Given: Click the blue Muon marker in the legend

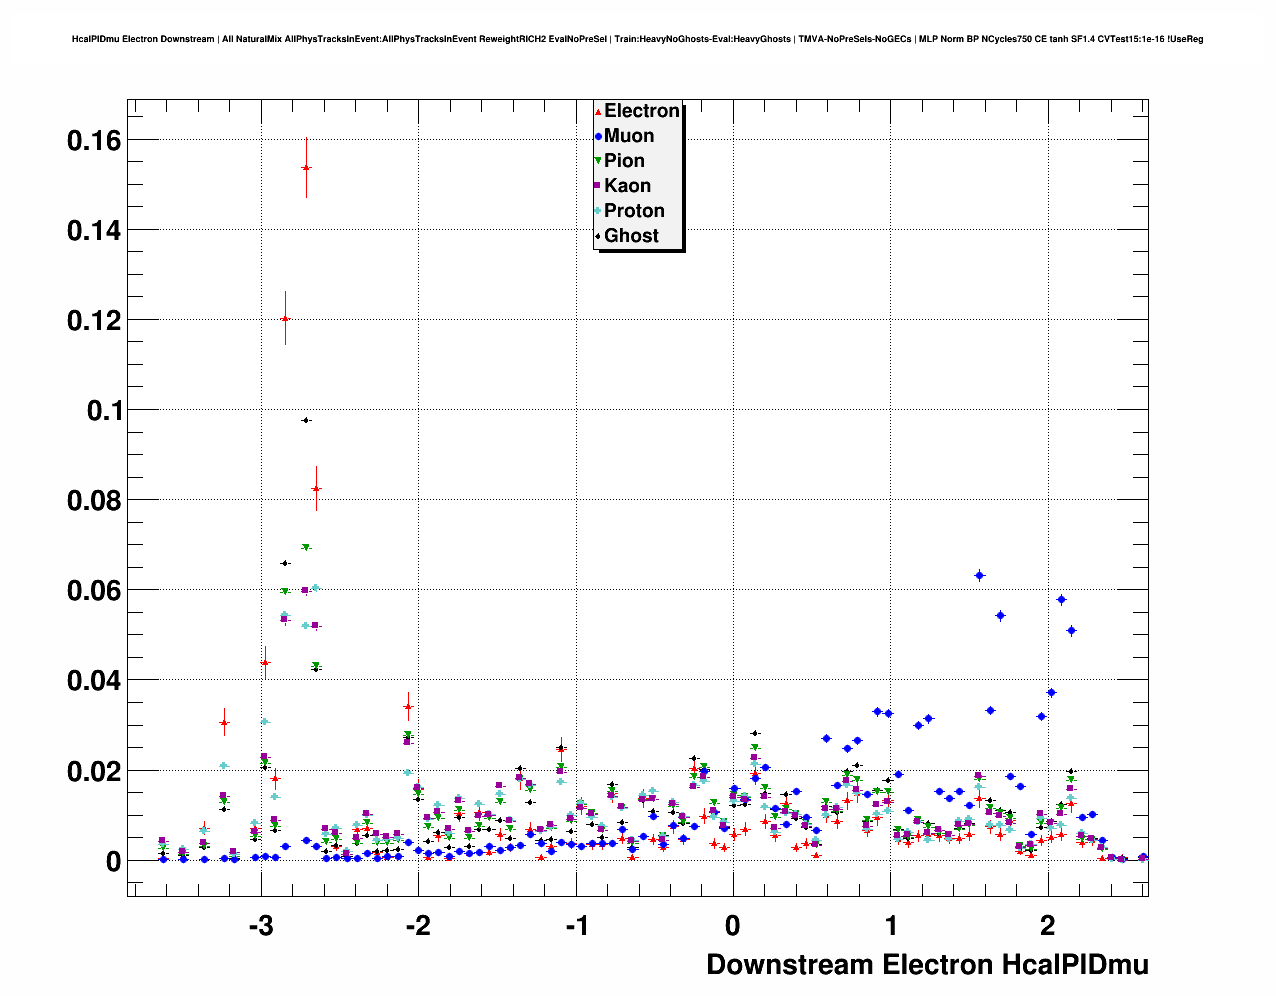Looking at the screenshot, I should point(598,136).
